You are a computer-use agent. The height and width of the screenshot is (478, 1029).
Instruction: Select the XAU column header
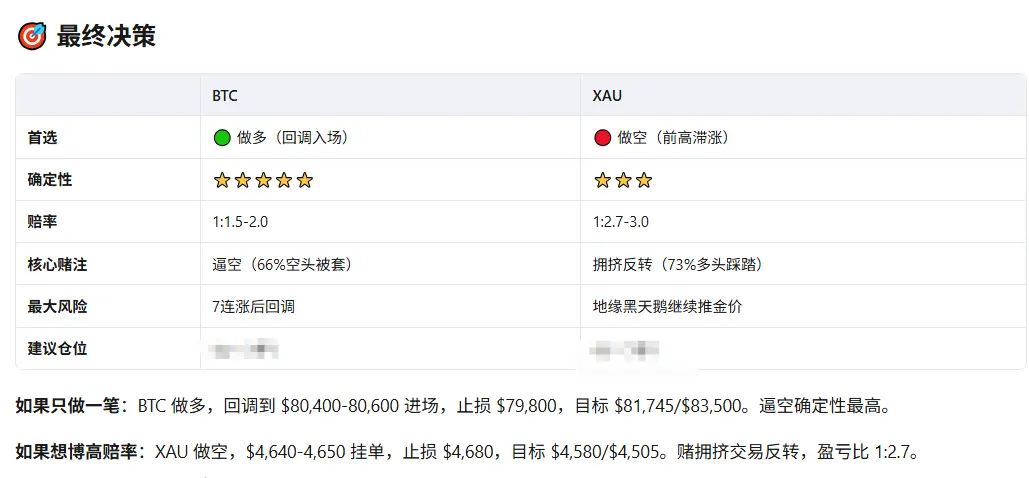[607, 96]
